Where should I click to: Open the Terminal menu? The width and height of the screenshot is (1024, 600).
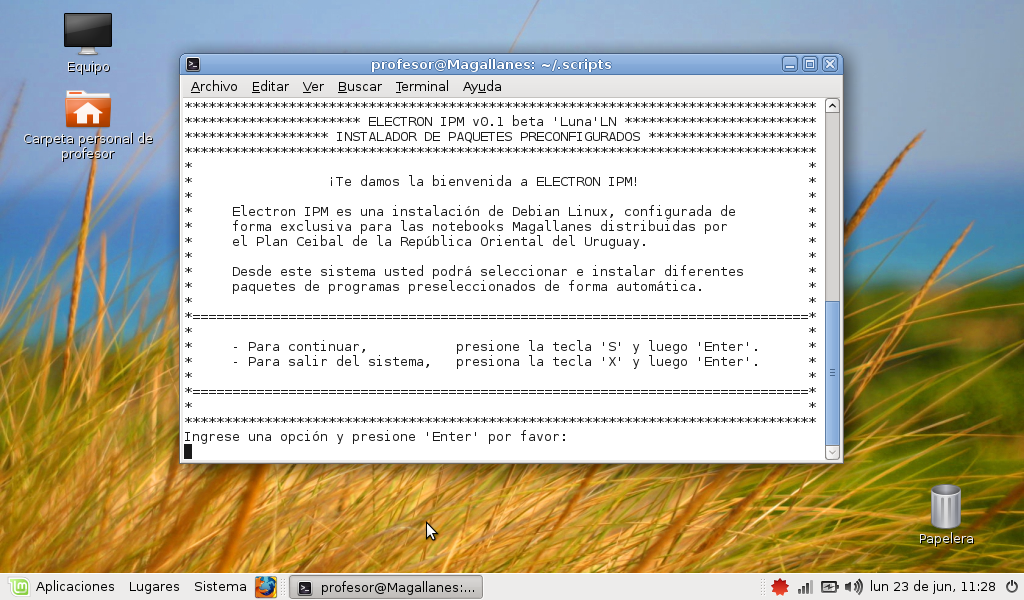pos(422,87)
